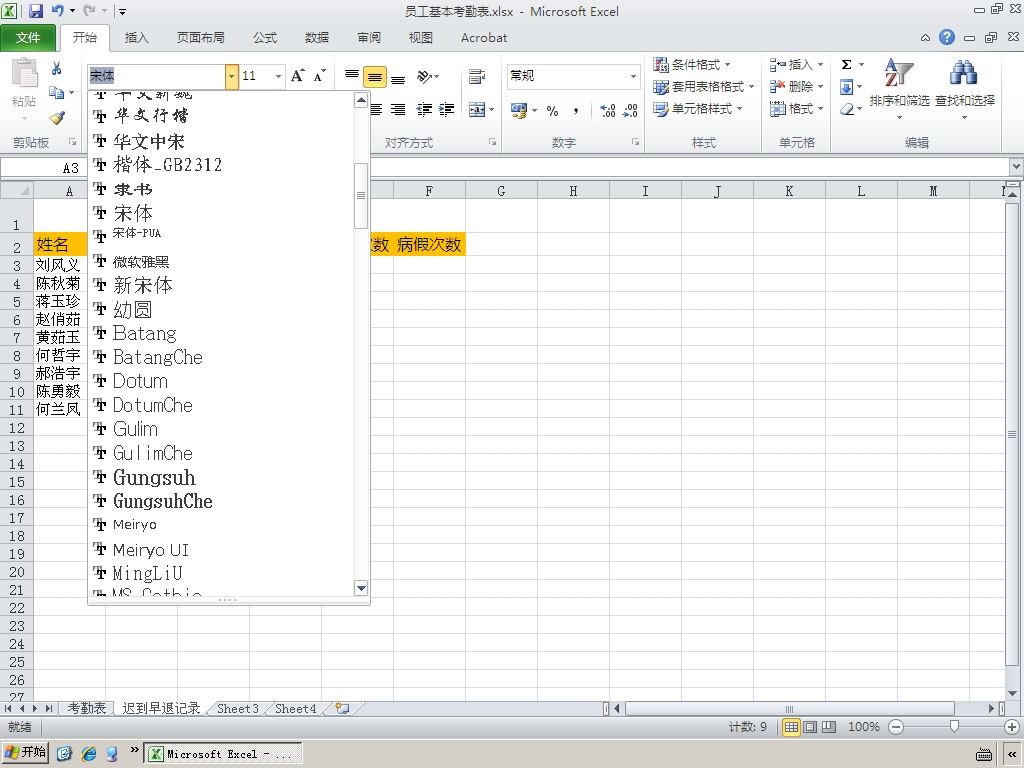Switch to Normal view in status bar
The width and height of the screenshot is (1024, 768).
pos(791,727)
